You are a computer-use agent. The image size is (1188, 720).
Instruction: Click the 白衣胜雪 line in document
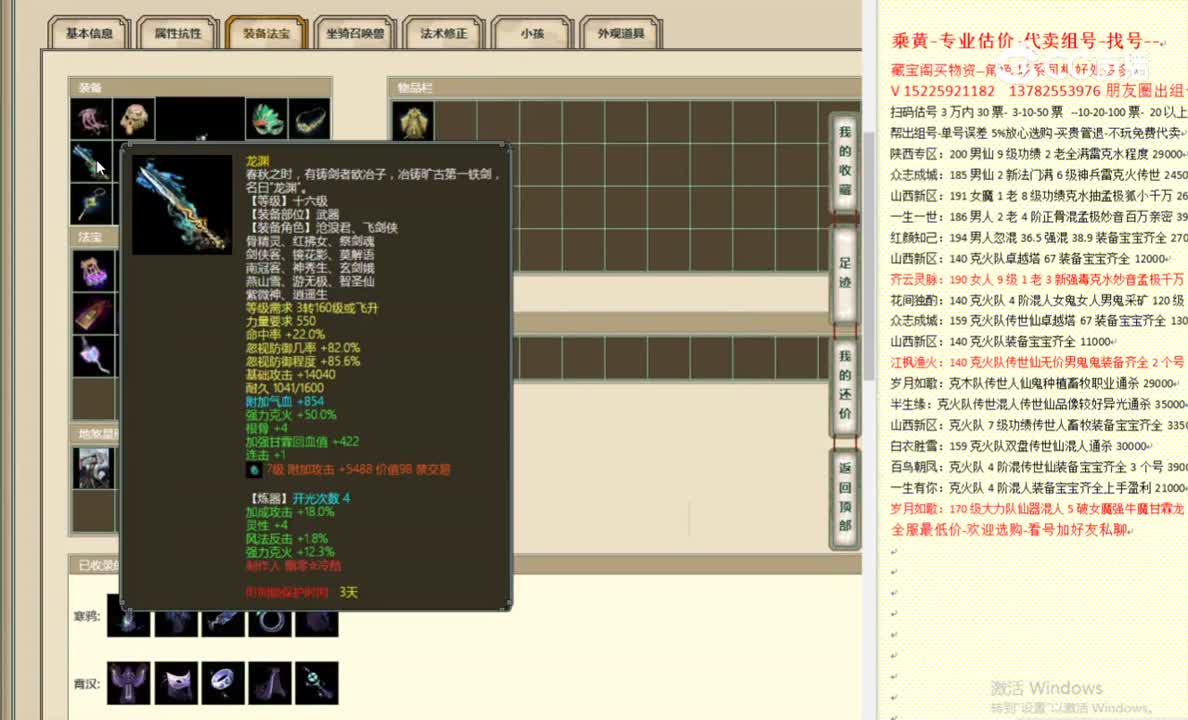tap(1021, 446)
